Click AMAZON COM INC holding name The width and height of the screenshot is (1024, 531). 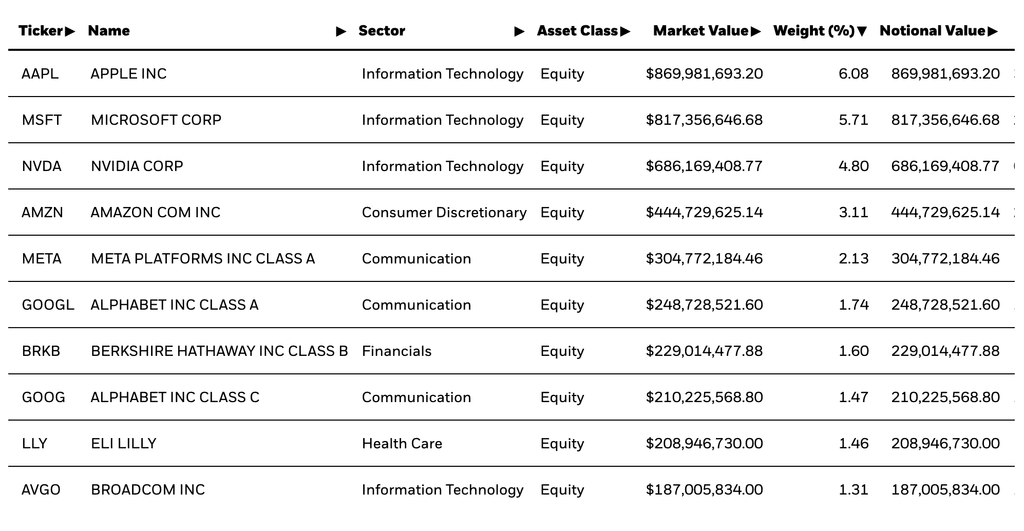pyautogui.click(x=155, y=212)
